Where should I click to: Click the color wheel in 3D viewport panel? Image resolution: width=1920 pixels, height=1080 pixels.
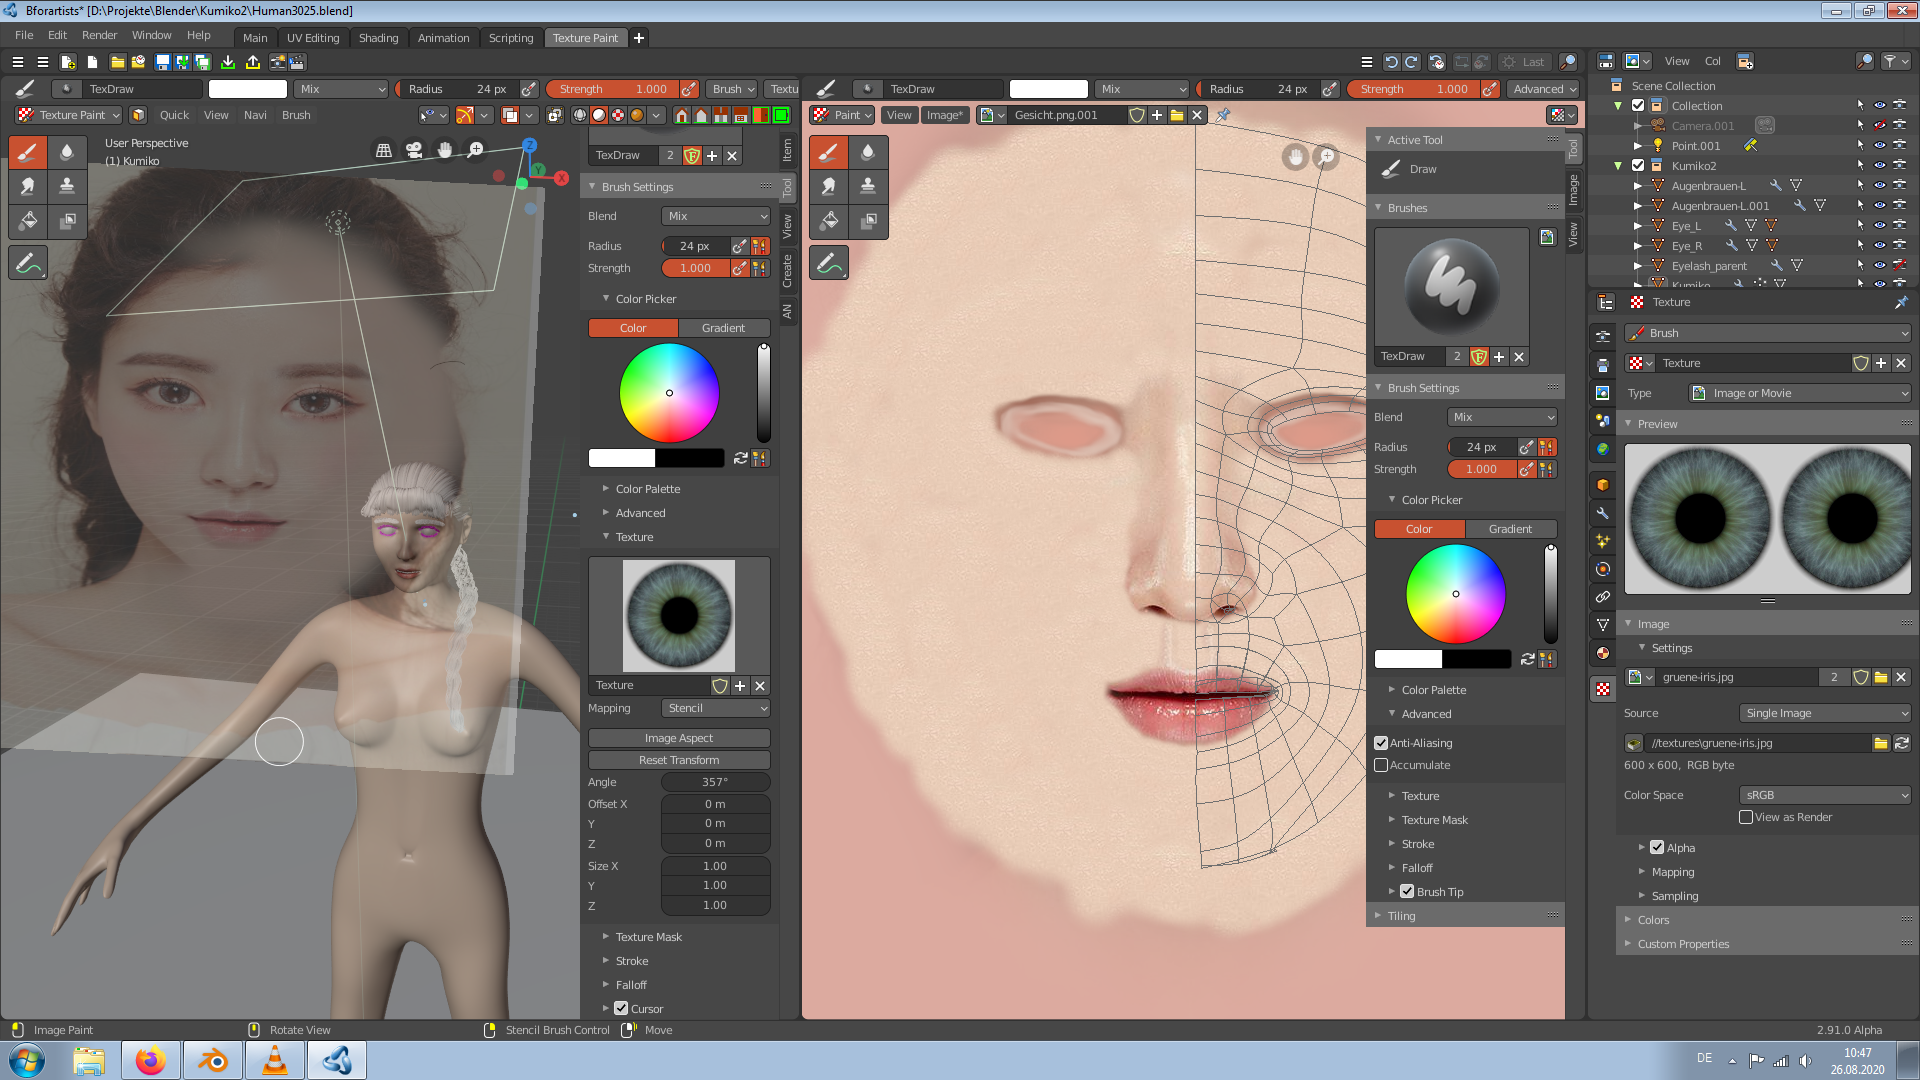pyautogui.click(x=669, y=393)
